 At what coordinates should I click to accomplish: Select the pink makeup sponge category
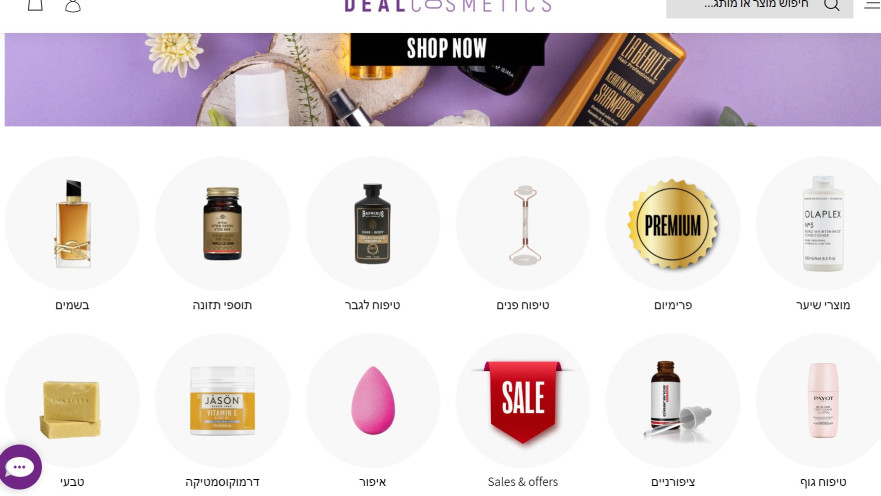tap(373, 401)
